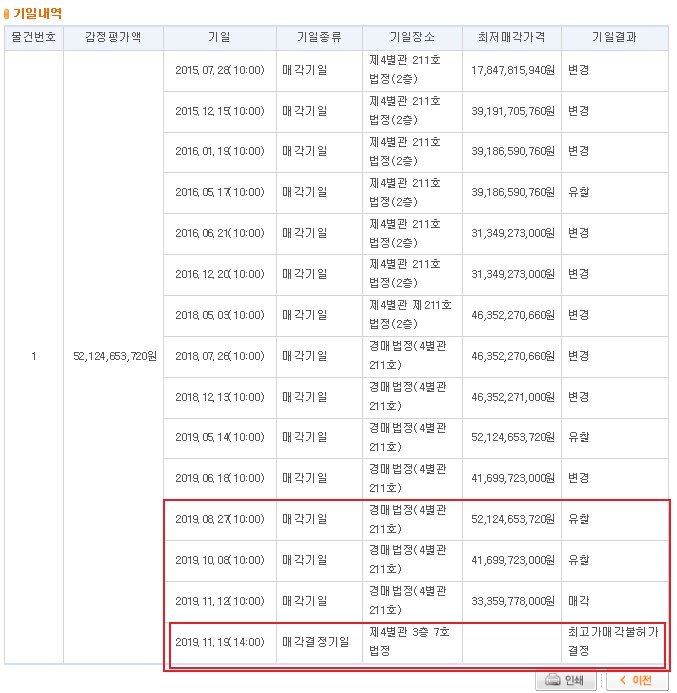The width and height of the screenshot is (677, 693).
Task: Select the 기일내역 section heading
Action: 36,12
